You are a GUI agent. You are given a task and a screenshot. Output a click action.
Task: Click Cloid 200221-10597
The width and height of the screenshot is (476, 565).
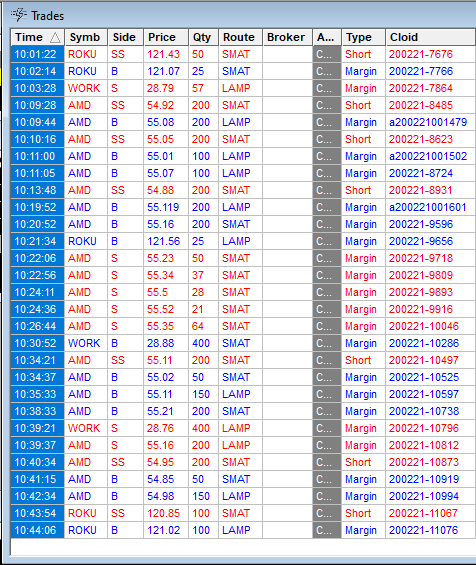point(423,394)
